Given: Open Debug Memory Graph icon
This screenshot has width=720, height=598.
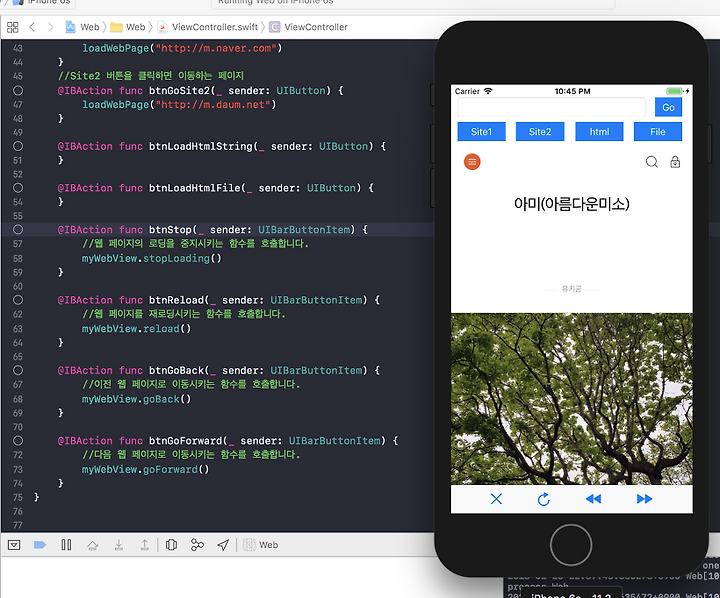Looking at the screenshot, I should point(197,545).
